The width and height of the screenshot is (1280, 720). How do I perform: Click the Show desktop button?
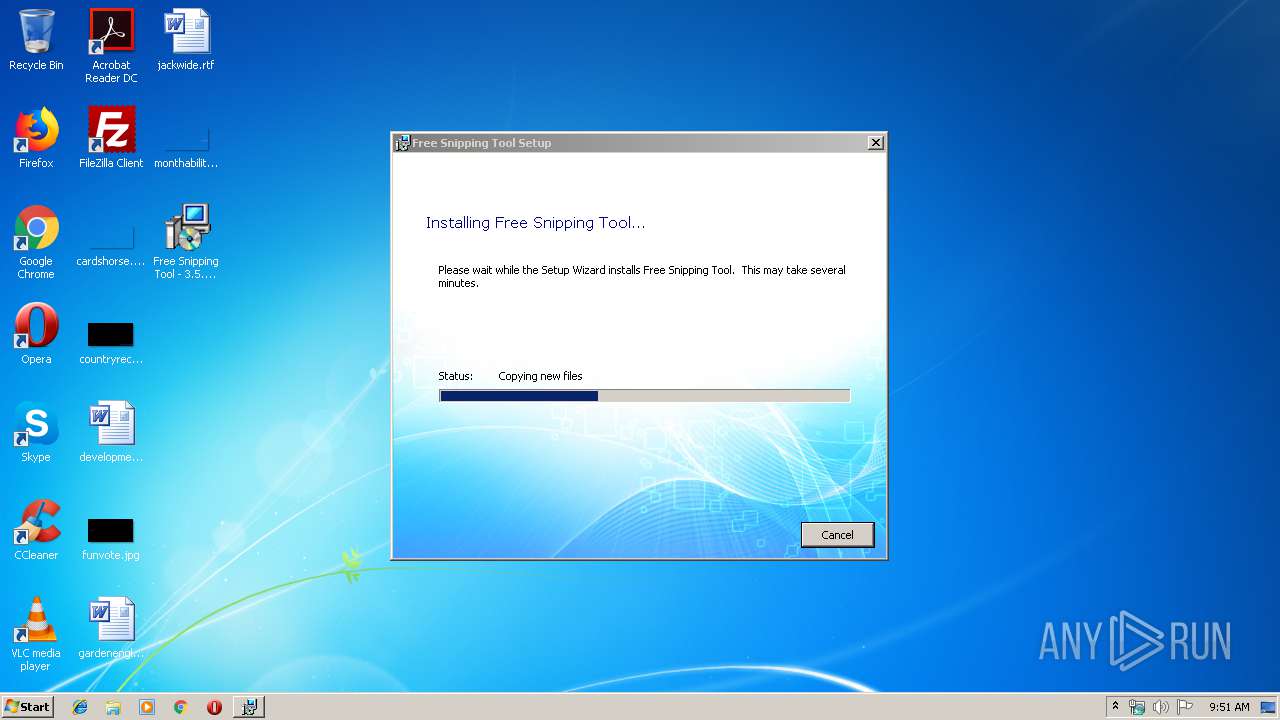(x=1268, y=707)
